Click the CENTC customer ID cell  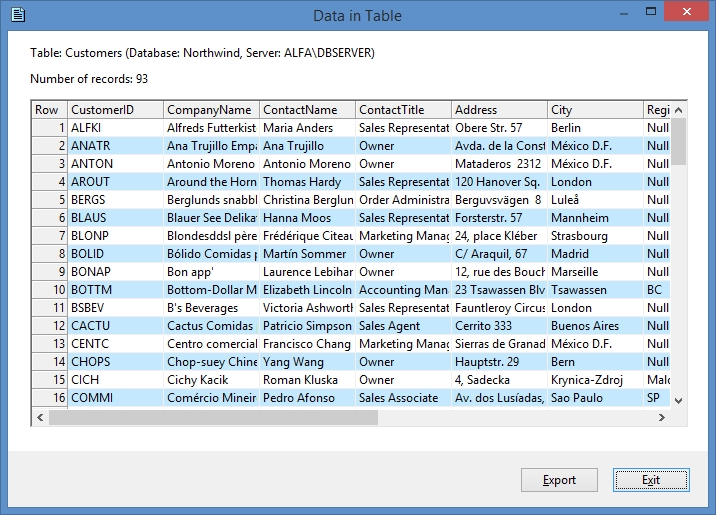(115, 344)
